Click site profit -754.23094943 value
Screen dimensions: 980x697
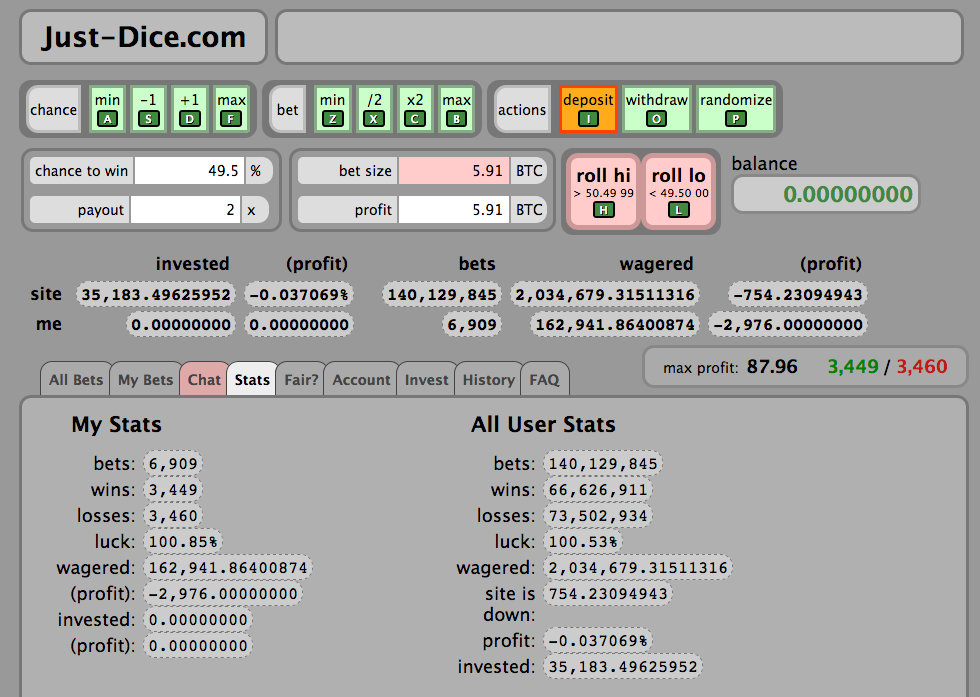point(798,294)
